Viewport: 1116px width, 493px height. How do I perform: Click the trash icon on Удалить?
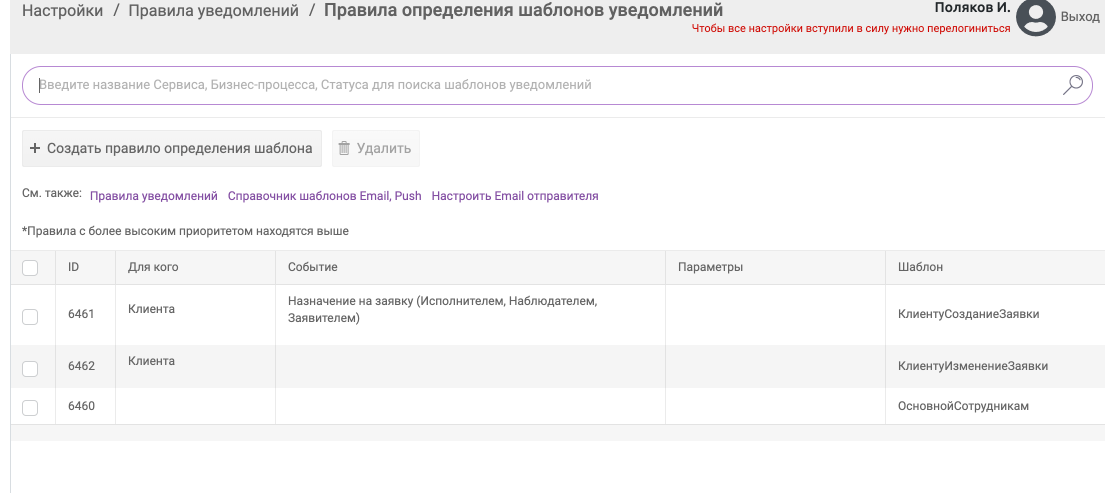(344, 148)
